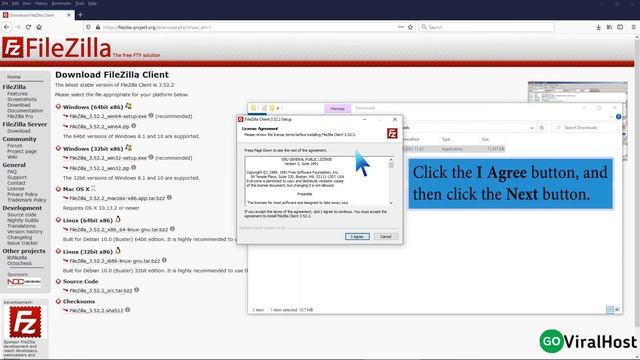
Task: Click the I Agree button in the installer
Action: 357,237
